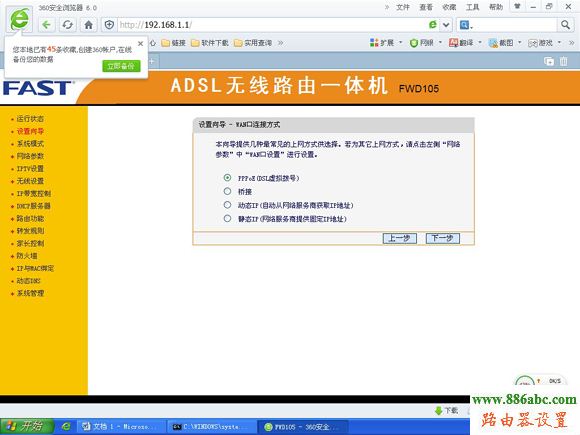The width and height of the screenshot is (580, 435).
Task: Open 系统模式 in router sidebar
Action: click(30, 144)
